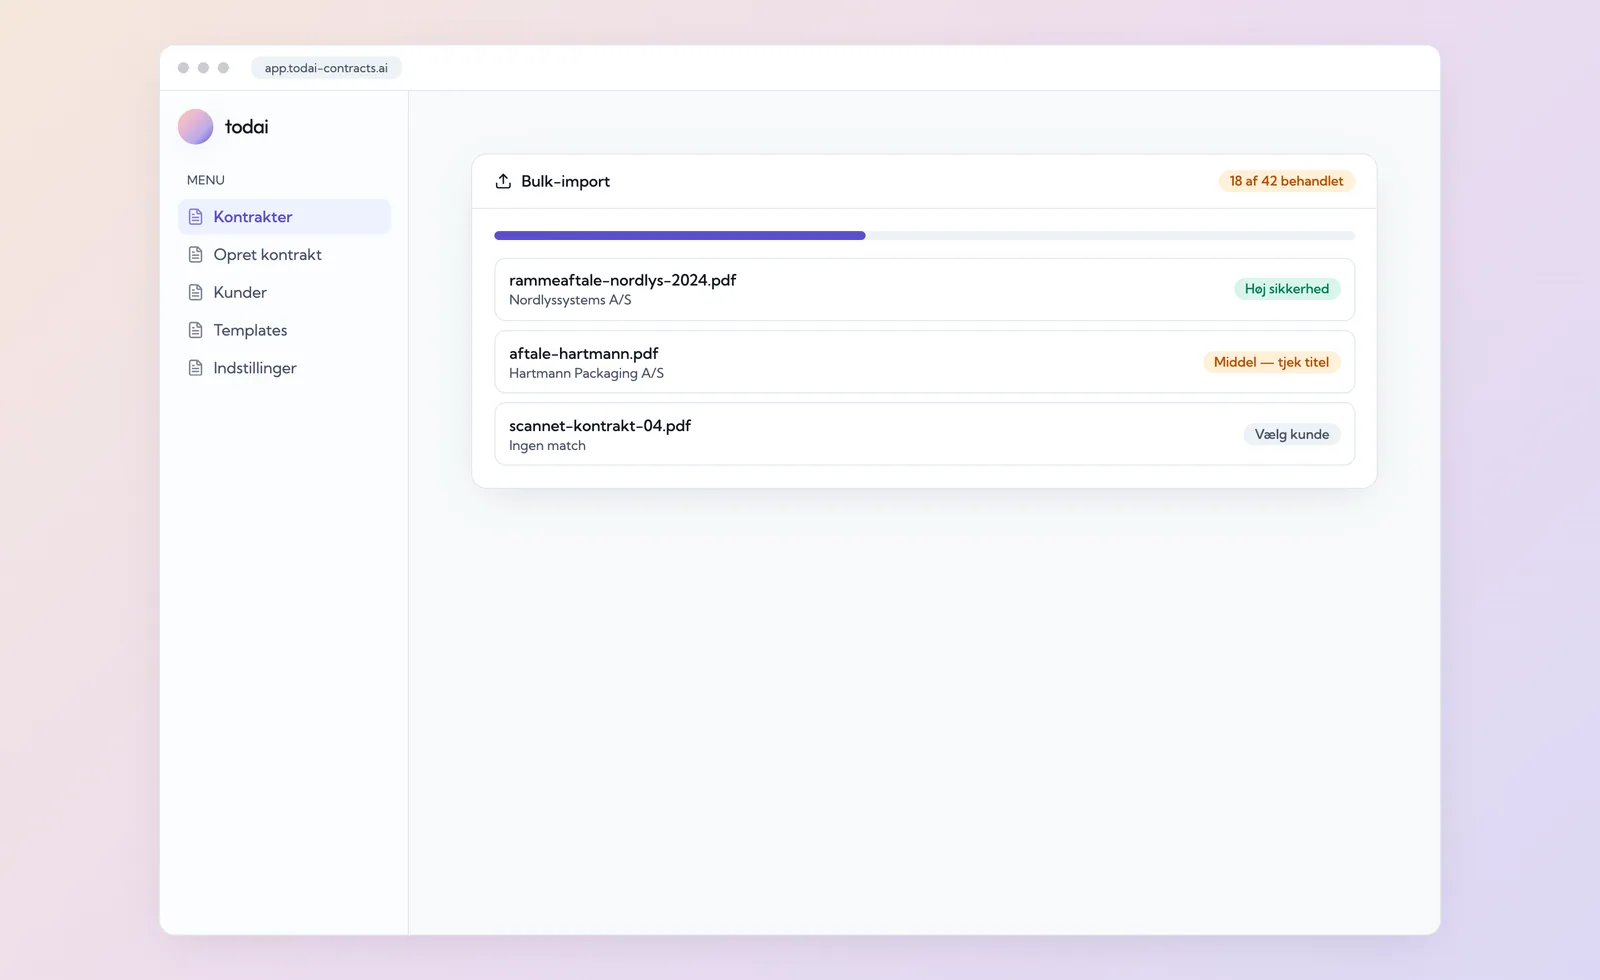This screenshot has height=980, width=1600.
Task: Click the Høj sikkerhed badge
Action: tap(1287, 289)
